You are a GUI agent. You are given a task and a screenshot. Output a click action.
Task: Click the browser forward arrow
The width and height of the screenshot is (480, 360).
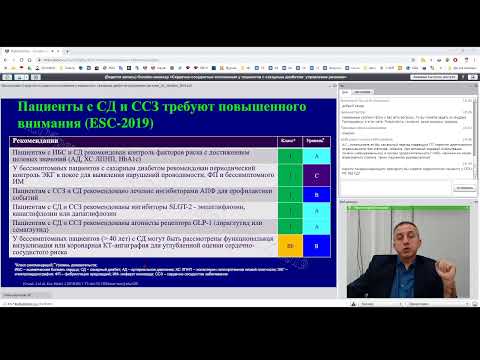coord(13,60)
